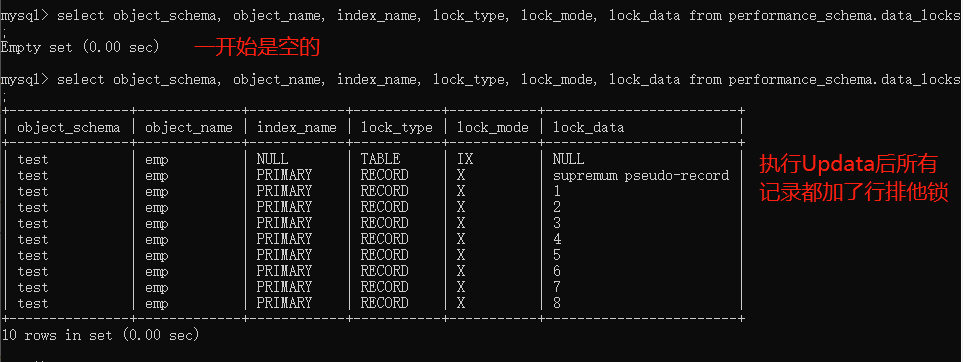This screenshot has width=963, height=362.
Task: Click the last row's PRIMARY index cell
Action: click(284, 303)
